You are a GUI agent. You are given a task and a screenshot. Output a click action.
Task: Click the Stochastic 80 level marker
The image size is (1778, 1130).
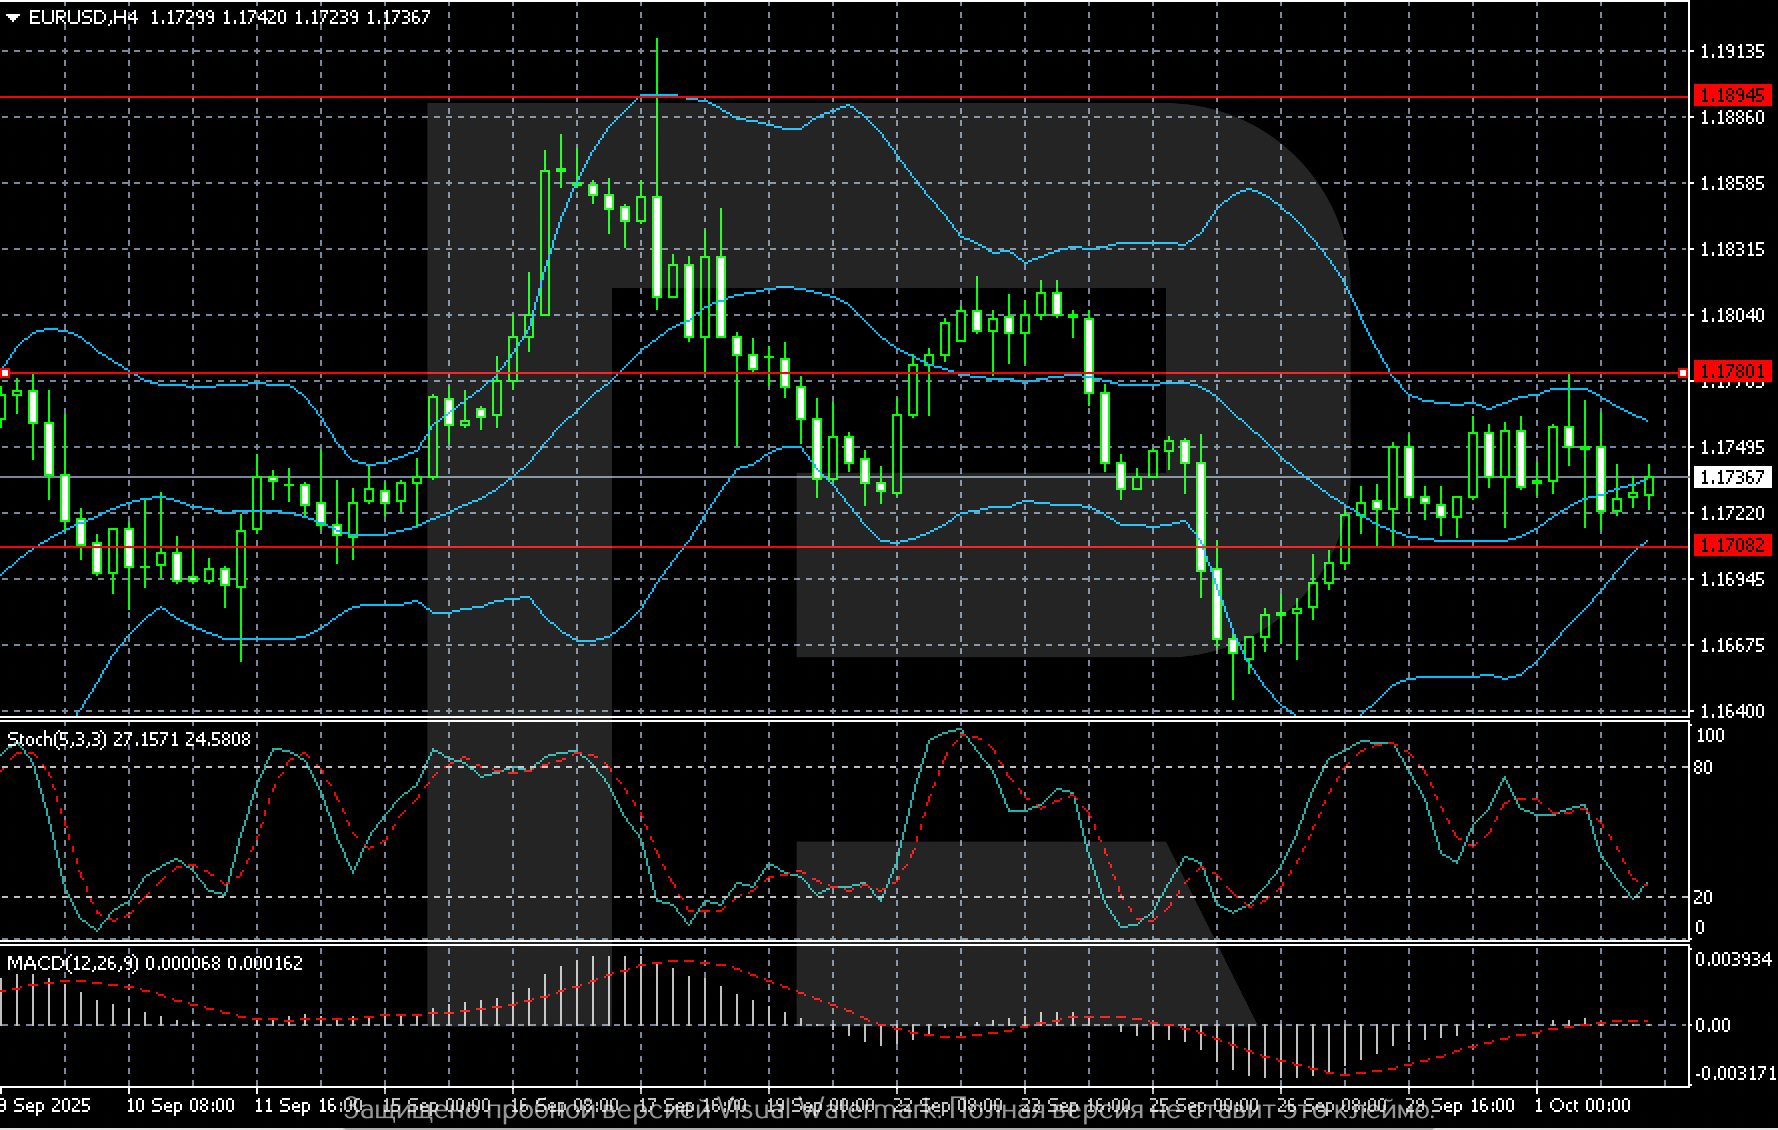(1703, 768)
